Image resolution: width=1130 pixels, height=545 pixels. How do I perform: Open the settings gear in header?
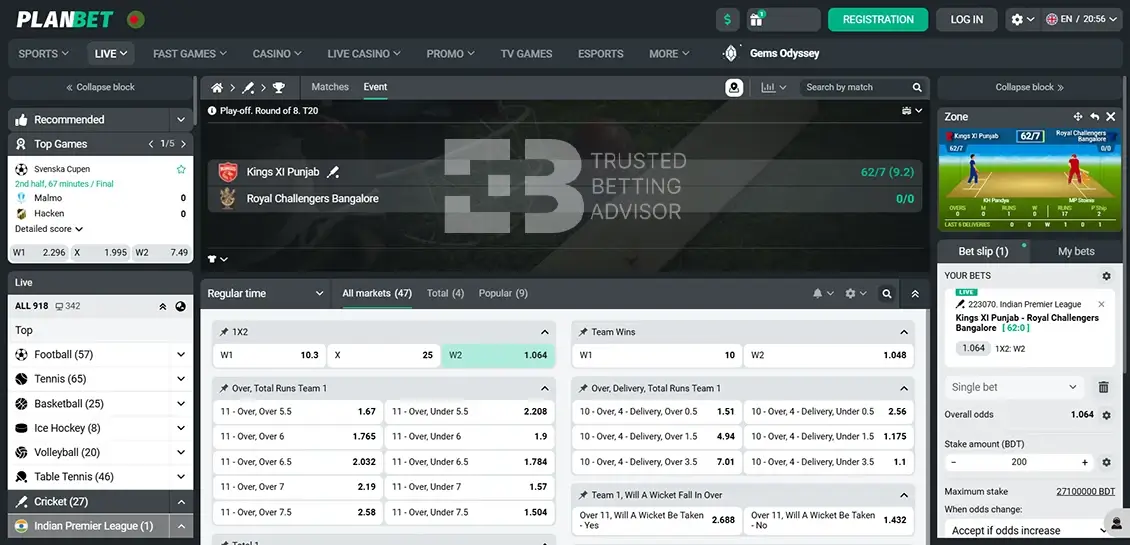tap(1023, 19)
